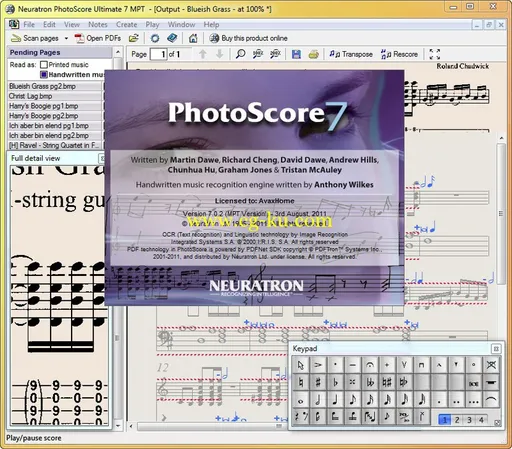Click the natural sign on Keypad

pyautogui.click(x=300, y=383)
